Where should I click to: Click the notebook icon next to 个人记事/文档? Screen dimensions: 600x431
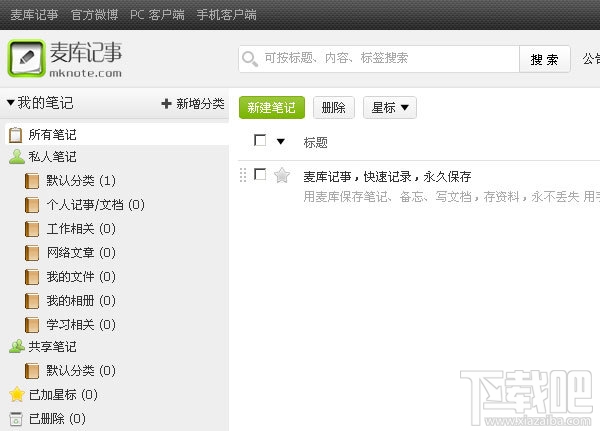tap(32, 205)
